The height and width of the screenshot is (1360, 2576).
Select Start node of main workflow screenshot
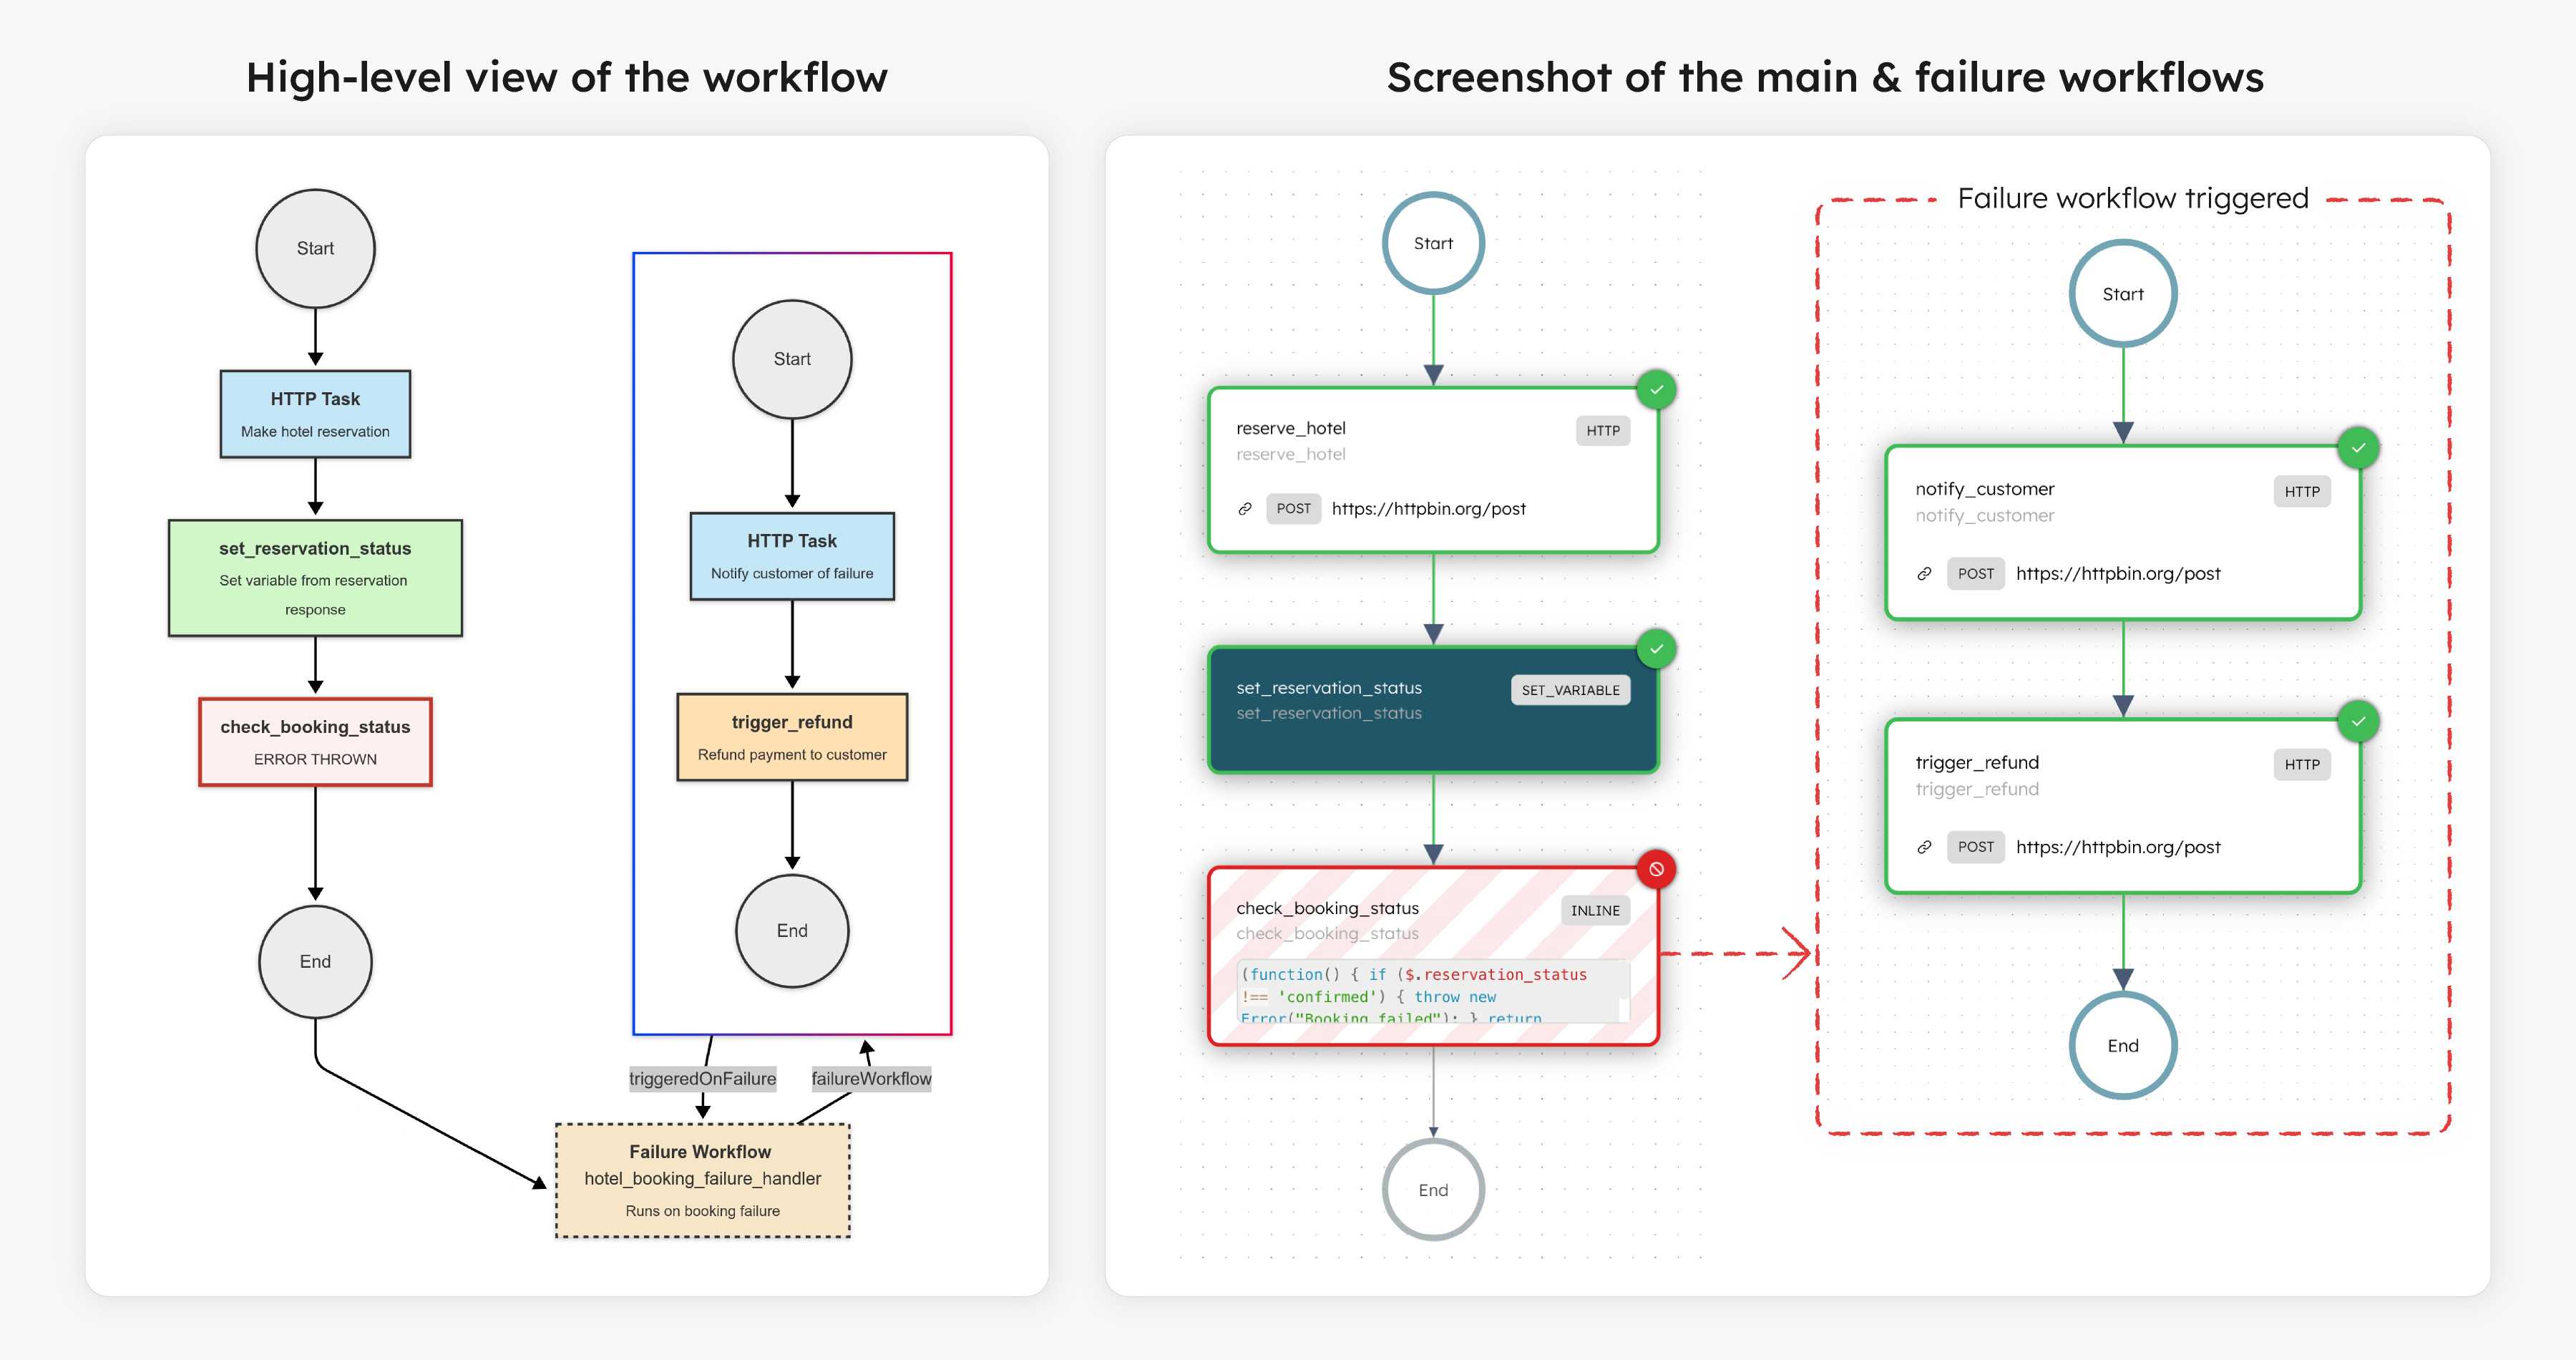(1433, 243)
